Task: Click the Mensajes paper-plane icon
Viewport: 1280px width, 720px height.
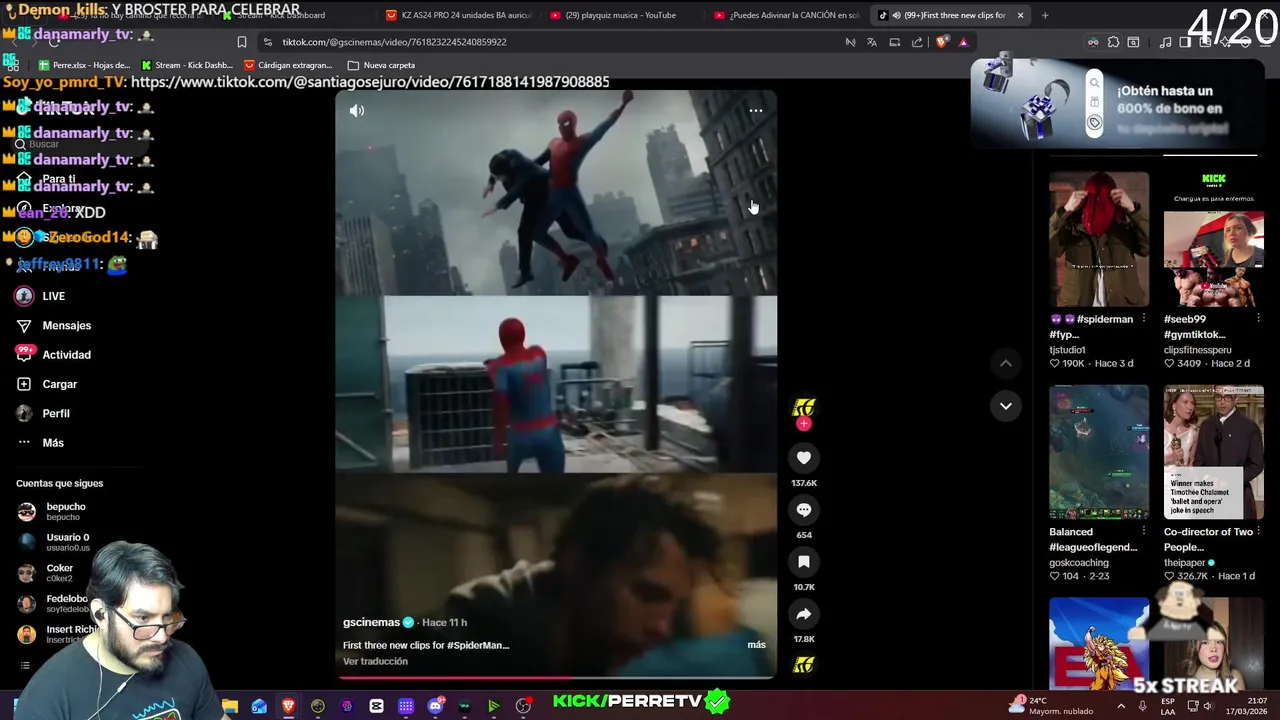Action: click(x=24, y=325)
